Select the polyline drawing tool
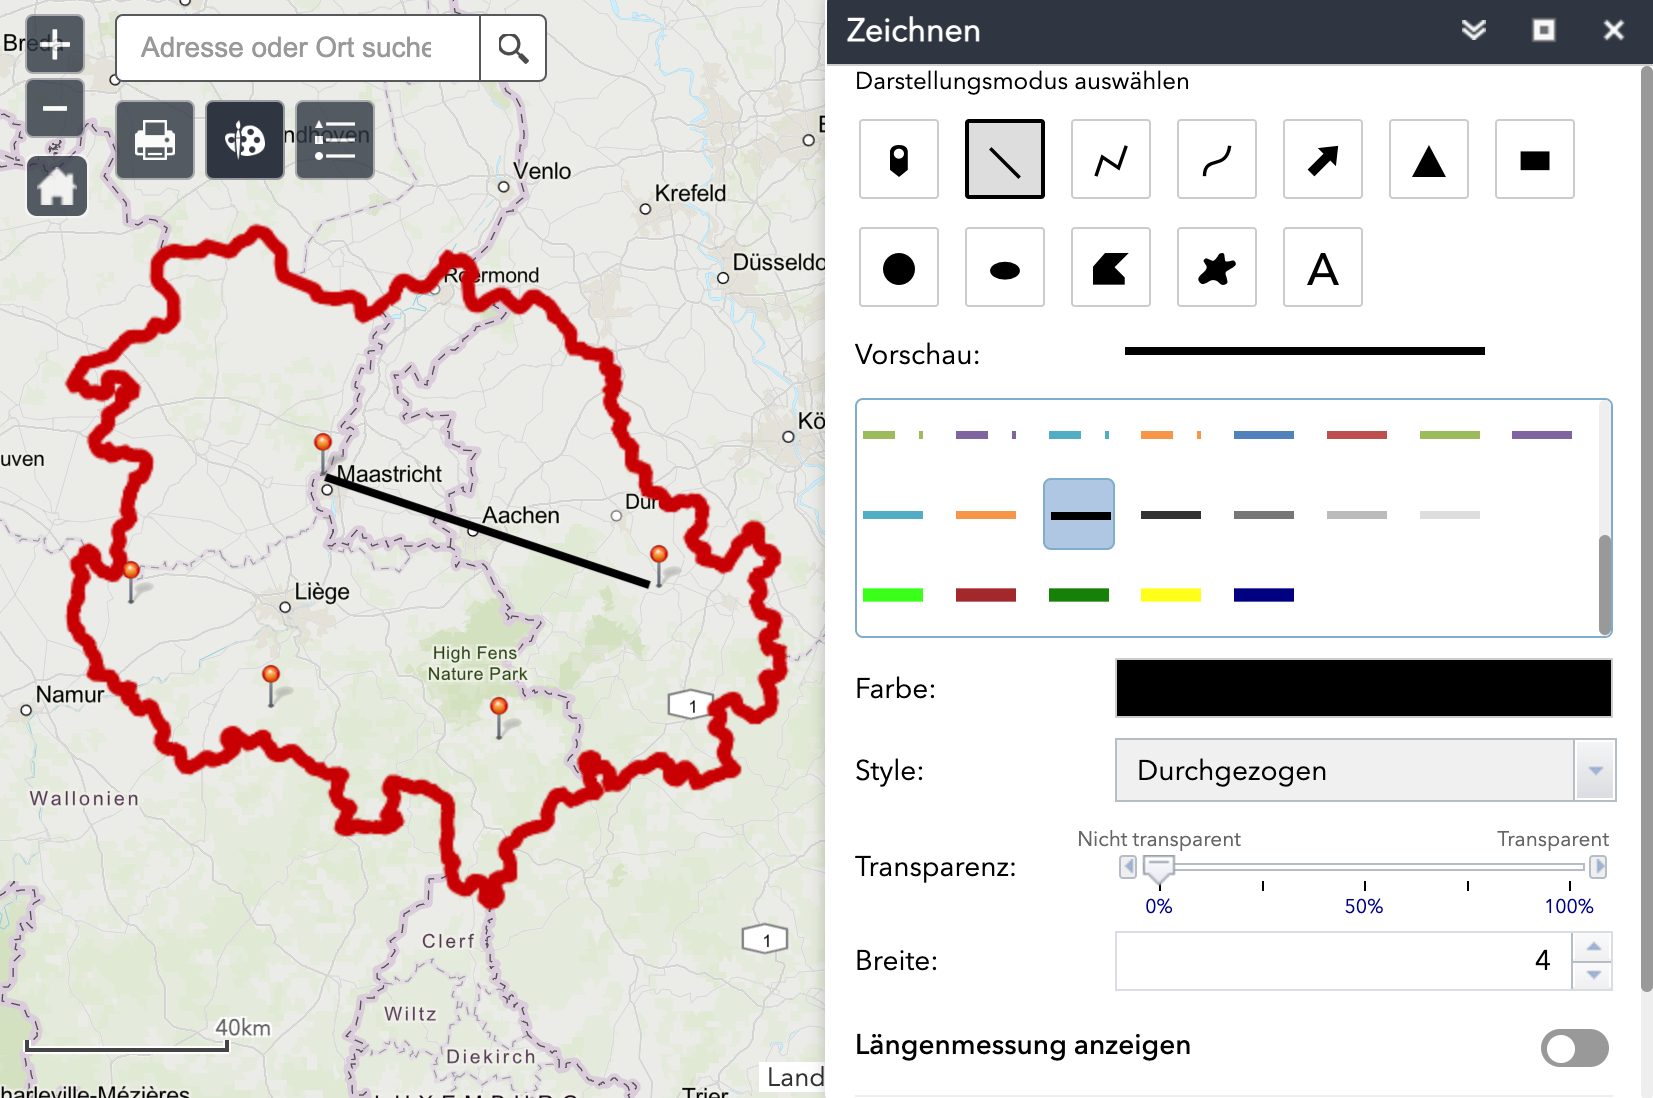This screenshot has width=1653, height=1098. point(1110,159)
